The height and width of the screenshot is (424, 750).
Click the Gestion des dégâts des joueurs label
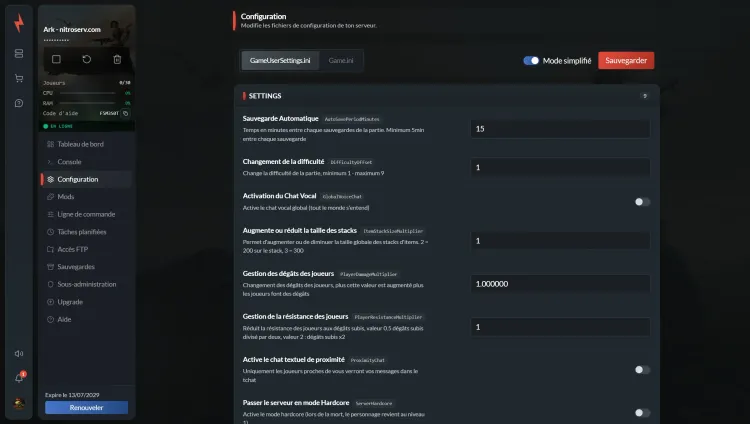pyautogui.click(x=288, y=273)
